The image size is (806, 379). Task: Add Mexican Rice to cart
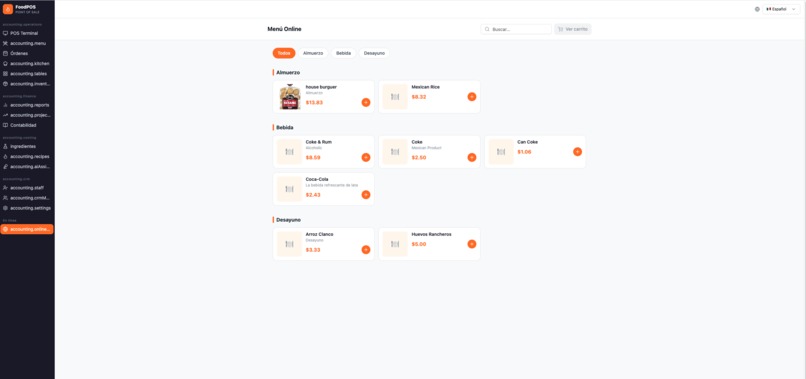point(472,97)
